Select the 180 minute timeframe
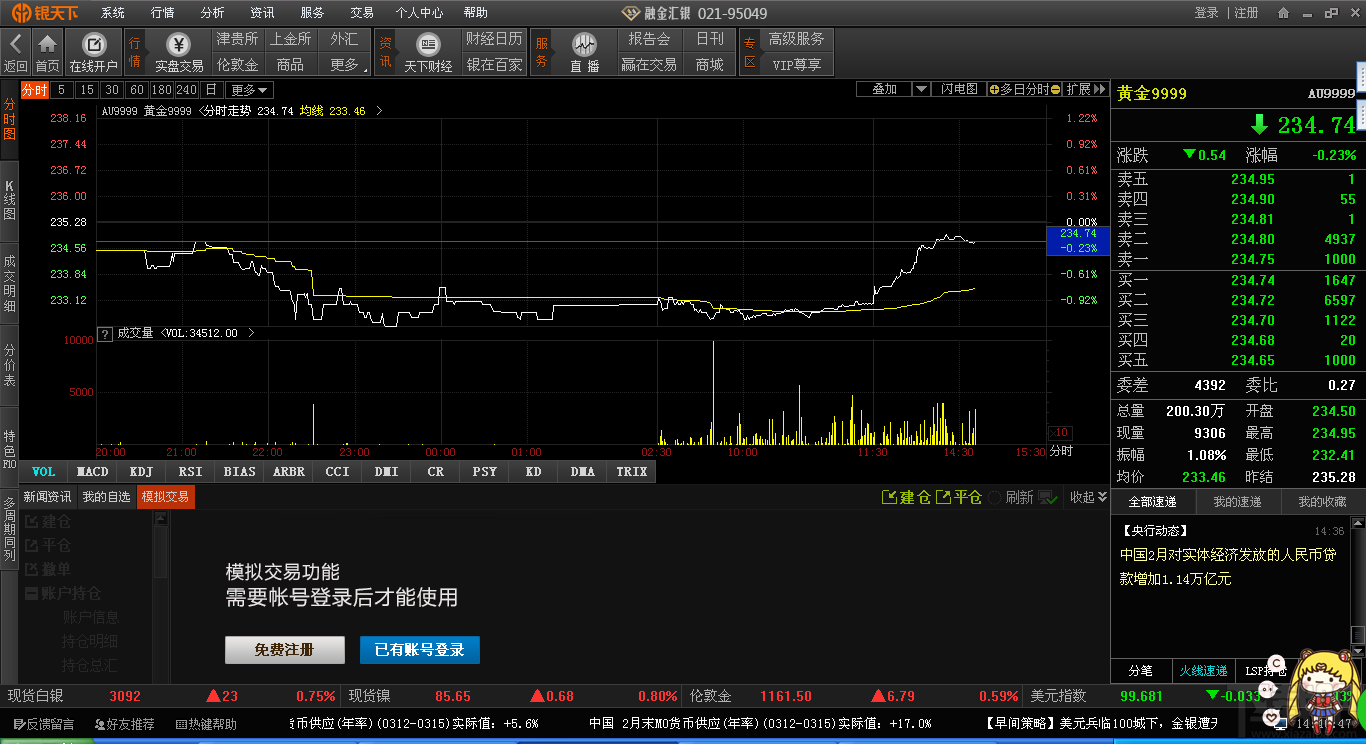 click(x=161, y=90)
